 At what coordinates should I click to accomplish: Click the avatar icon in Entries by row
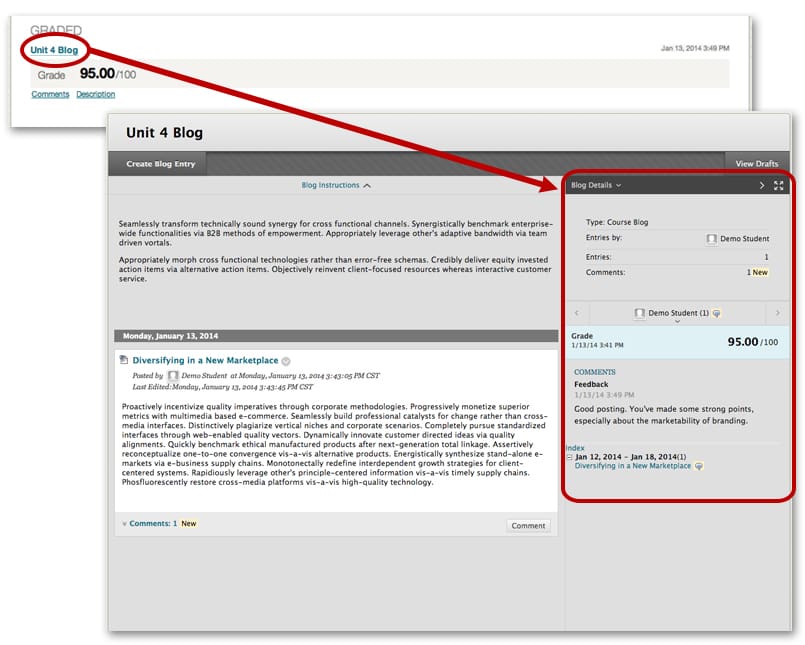click(711, 239)
